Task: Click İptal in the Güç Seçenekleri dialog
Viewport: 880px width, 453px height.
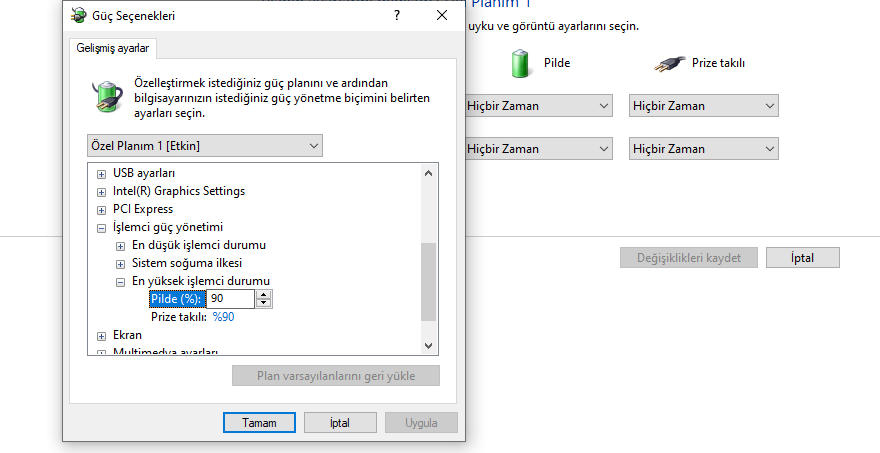Action: (340, 423)
